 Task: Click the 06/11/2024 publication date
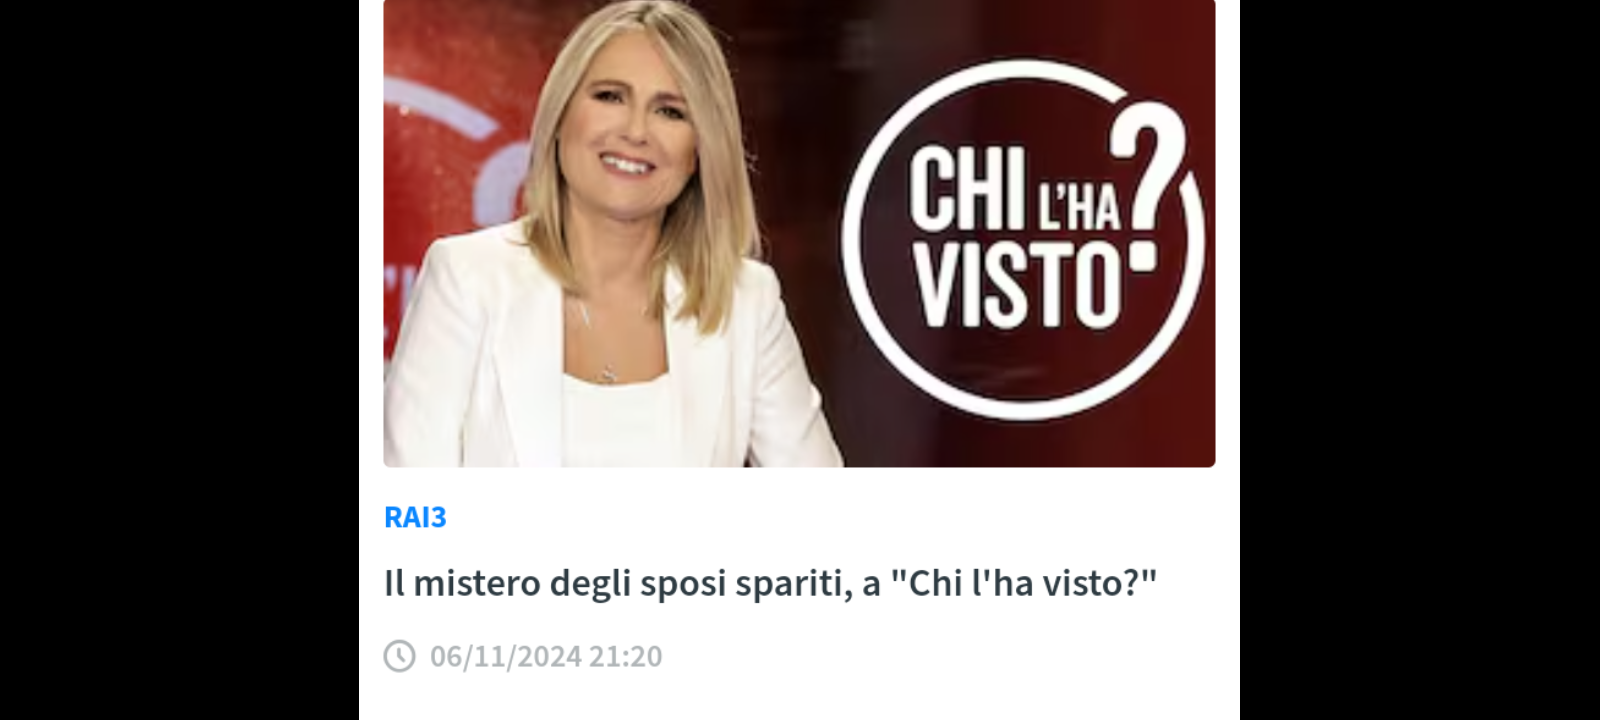click(505, 656)
